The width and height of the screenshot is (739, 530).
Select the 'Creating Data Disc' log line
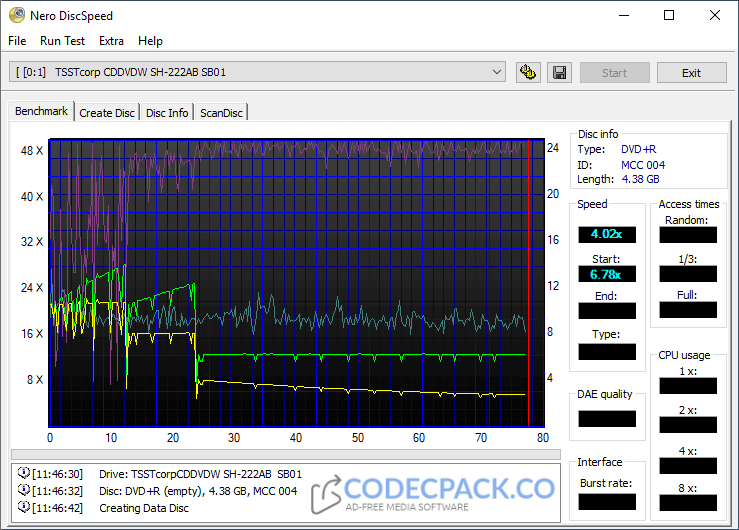pyautogui.click(x=144, y=508)
